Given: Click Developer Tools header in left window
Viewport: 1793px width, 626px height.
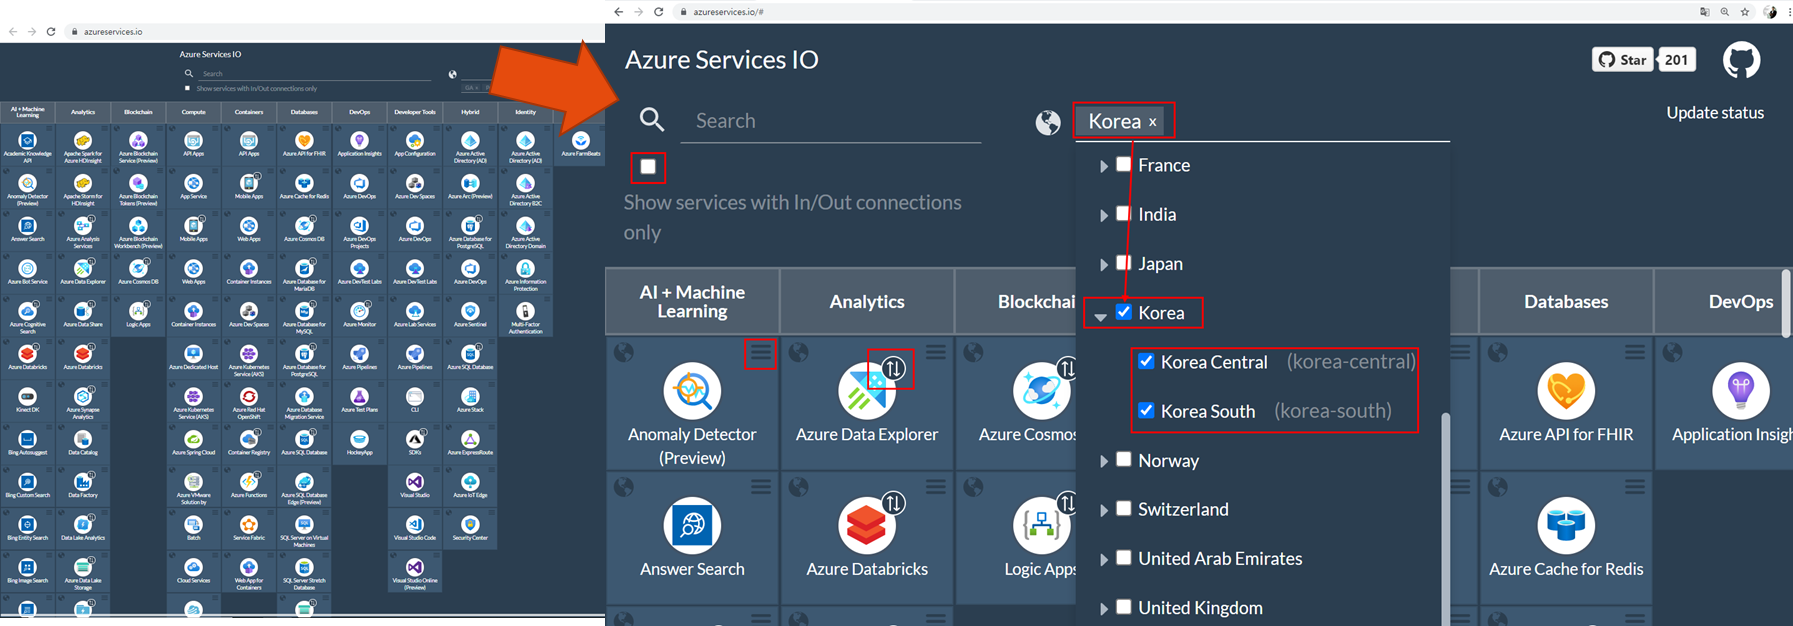Looking at the screenshot, I should tap(415, 112).
